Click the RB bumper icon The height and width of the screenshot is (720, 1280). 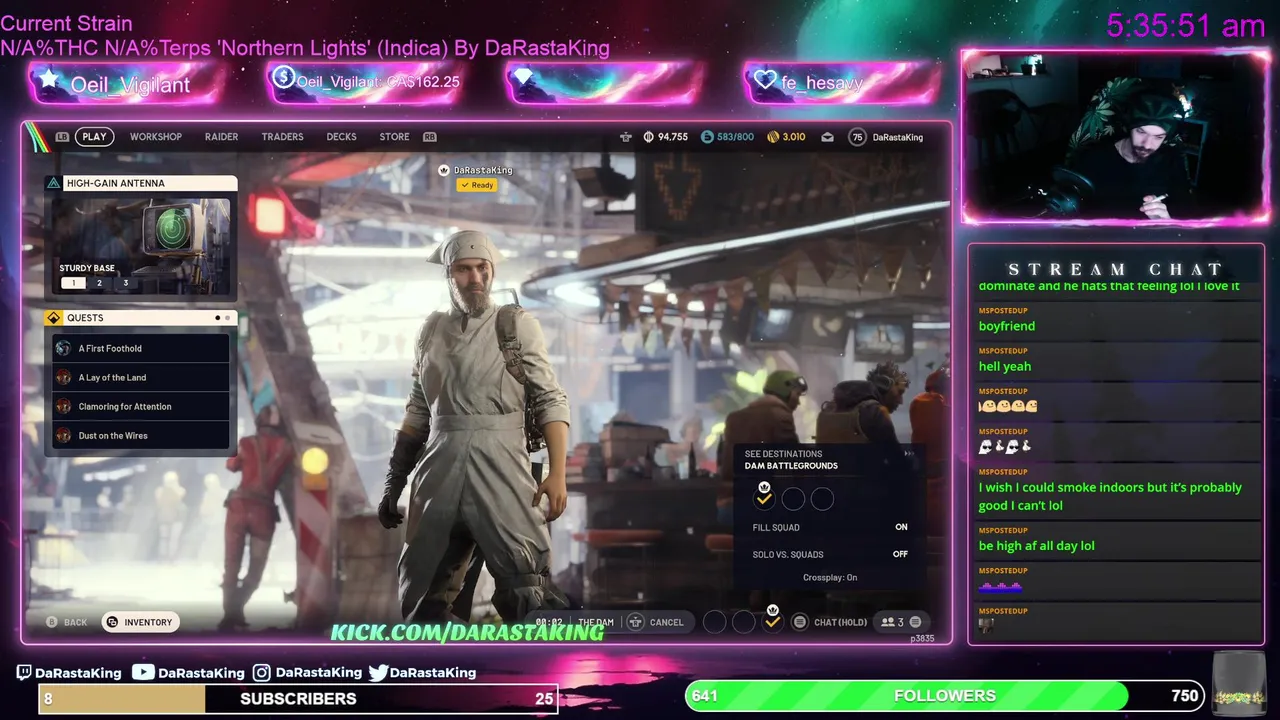point(430,137)
